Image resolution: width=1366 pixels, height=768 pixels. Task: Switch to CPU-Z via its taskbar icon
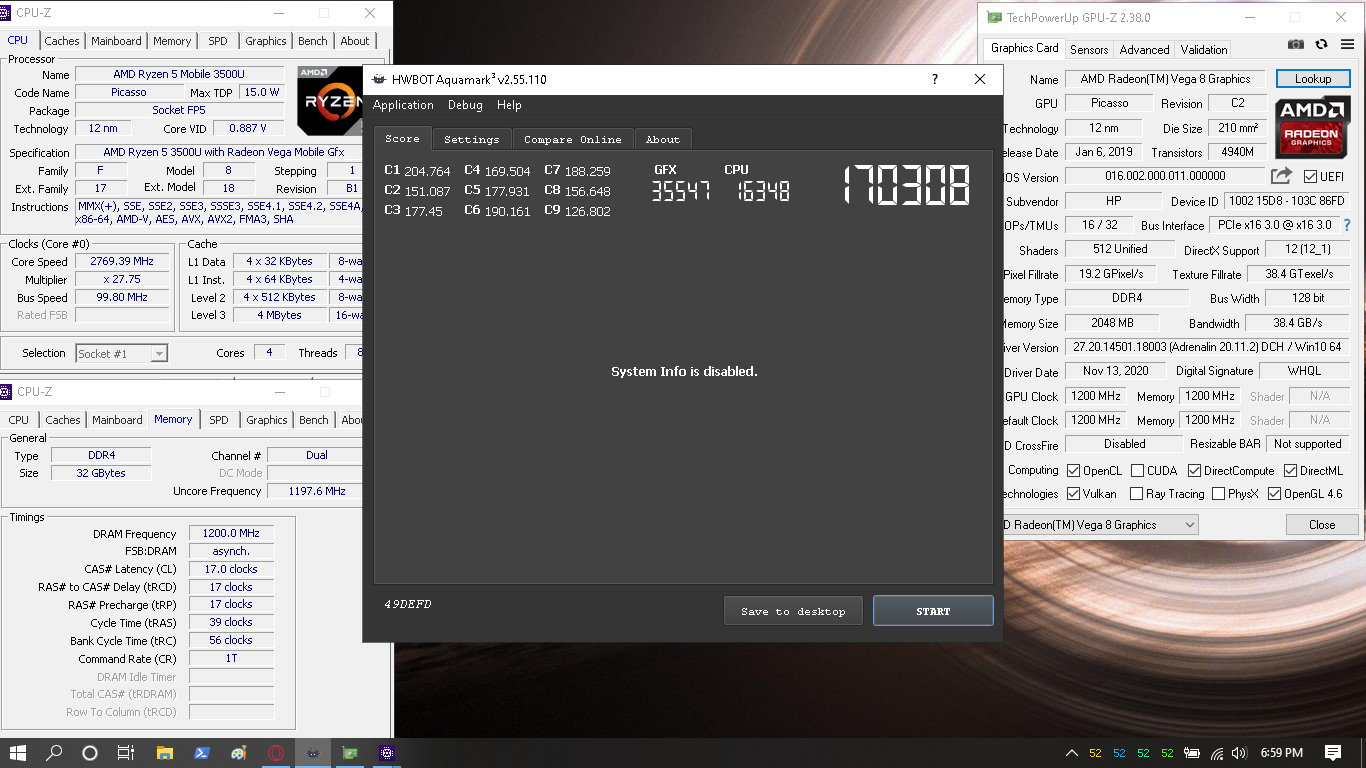coord(387,753)
